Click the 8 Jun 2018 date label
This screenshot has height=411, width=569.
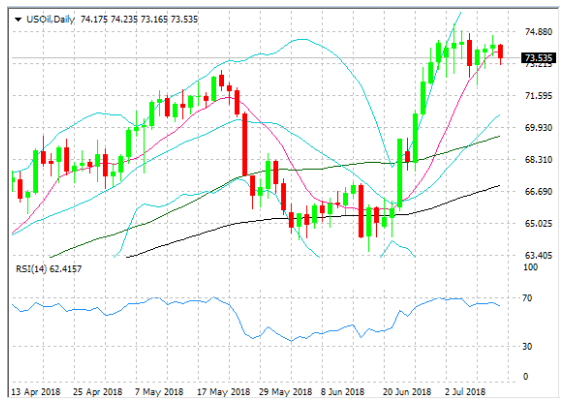[343, 392]
